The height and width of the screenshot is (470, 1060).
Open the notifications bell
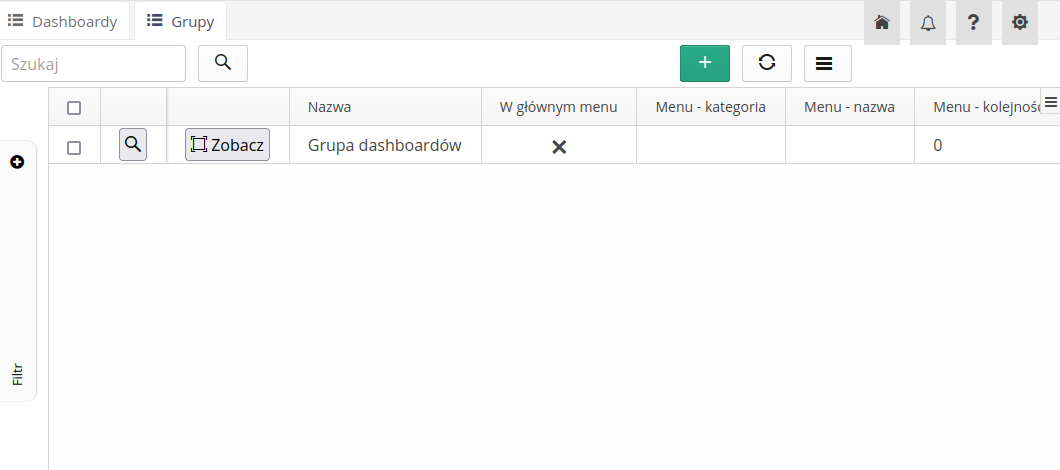[928, 22]
